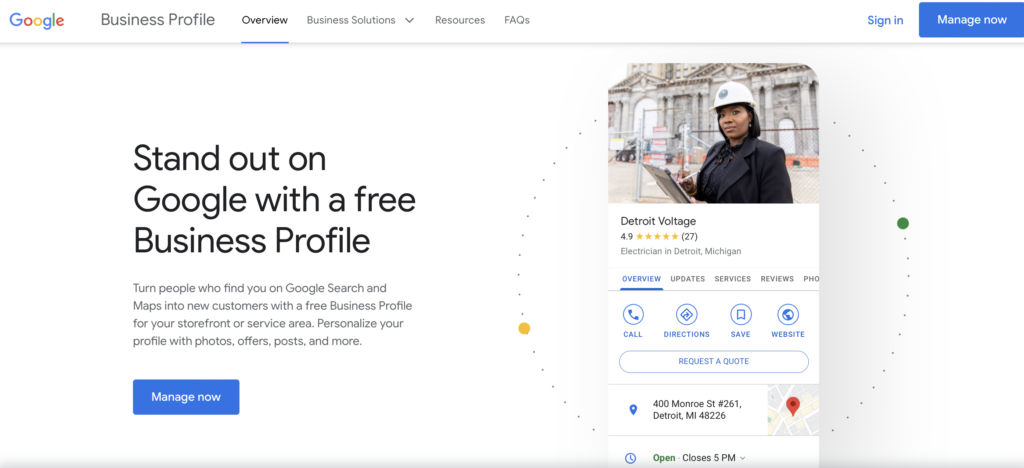Click the clock hours icon
Screen dimensions: 1024x468
point(630,458)
